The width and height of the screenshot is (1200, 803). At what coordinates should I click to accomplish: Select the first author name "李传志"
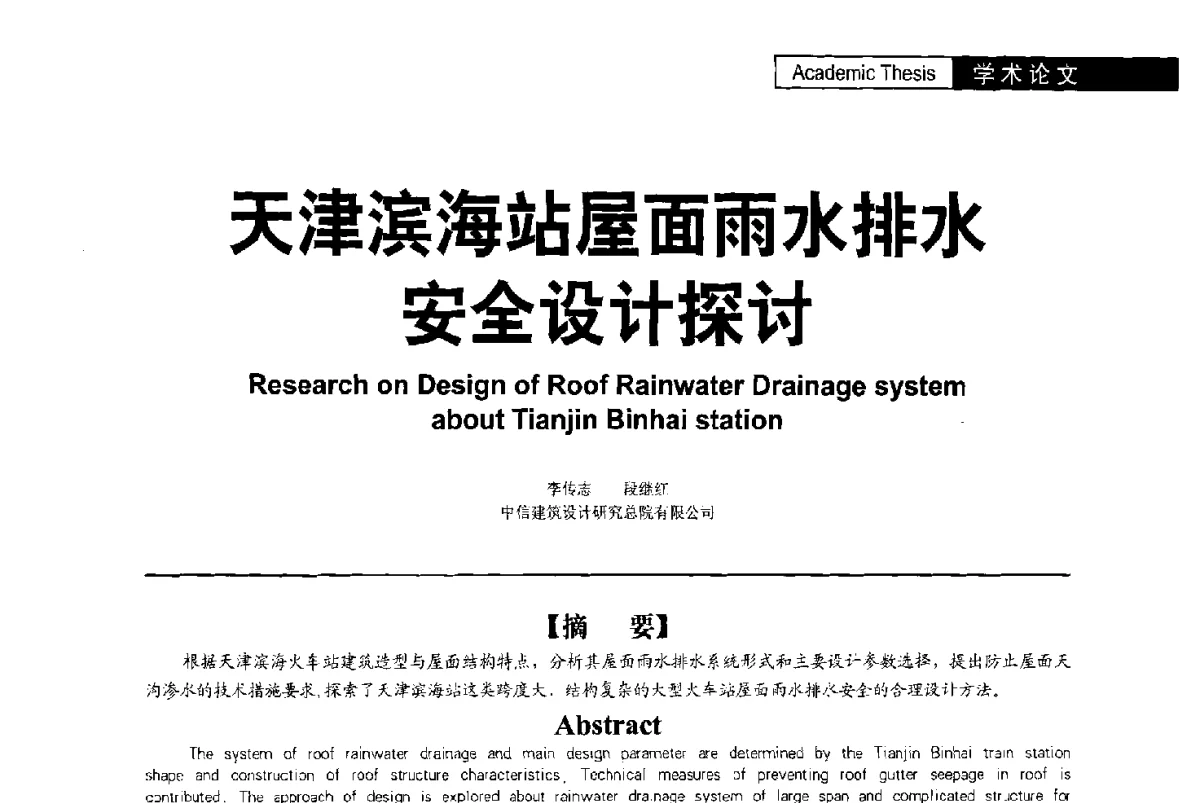[567, 489]
